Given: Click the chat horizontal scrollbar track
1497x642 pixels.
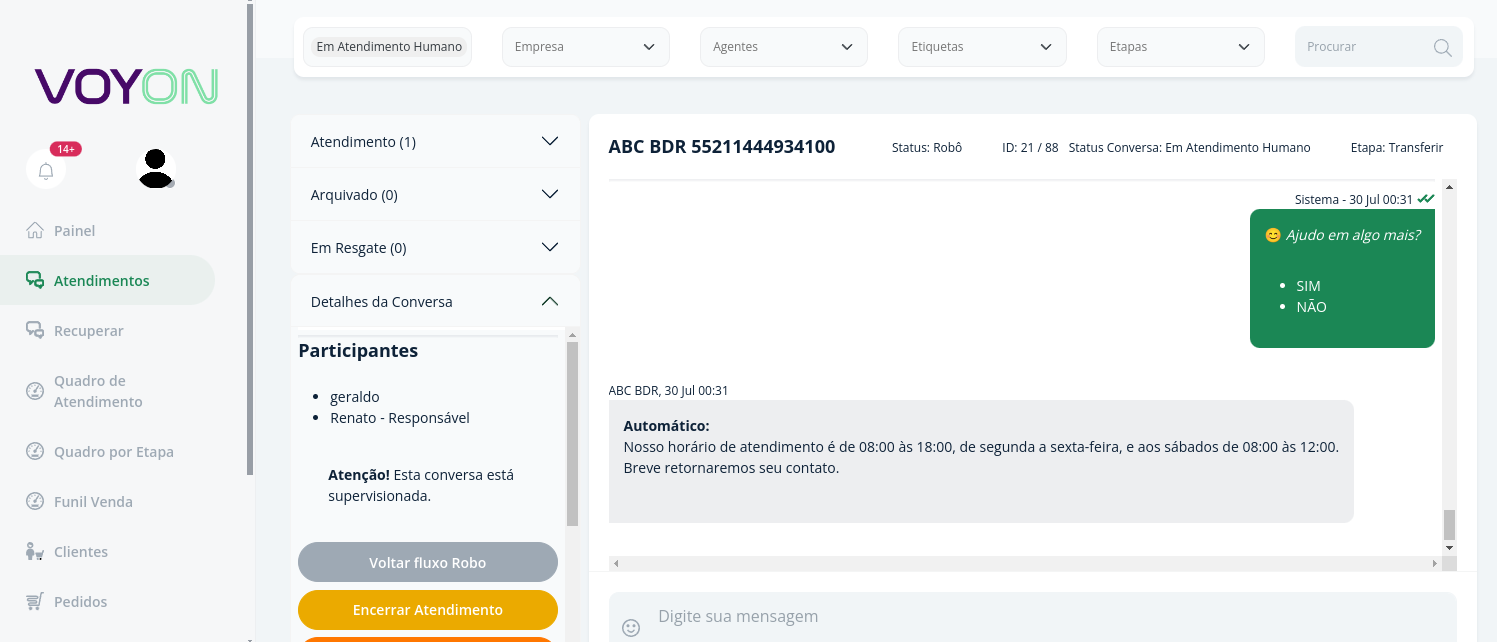Looking at the screenshot, I should [1026, 564].
